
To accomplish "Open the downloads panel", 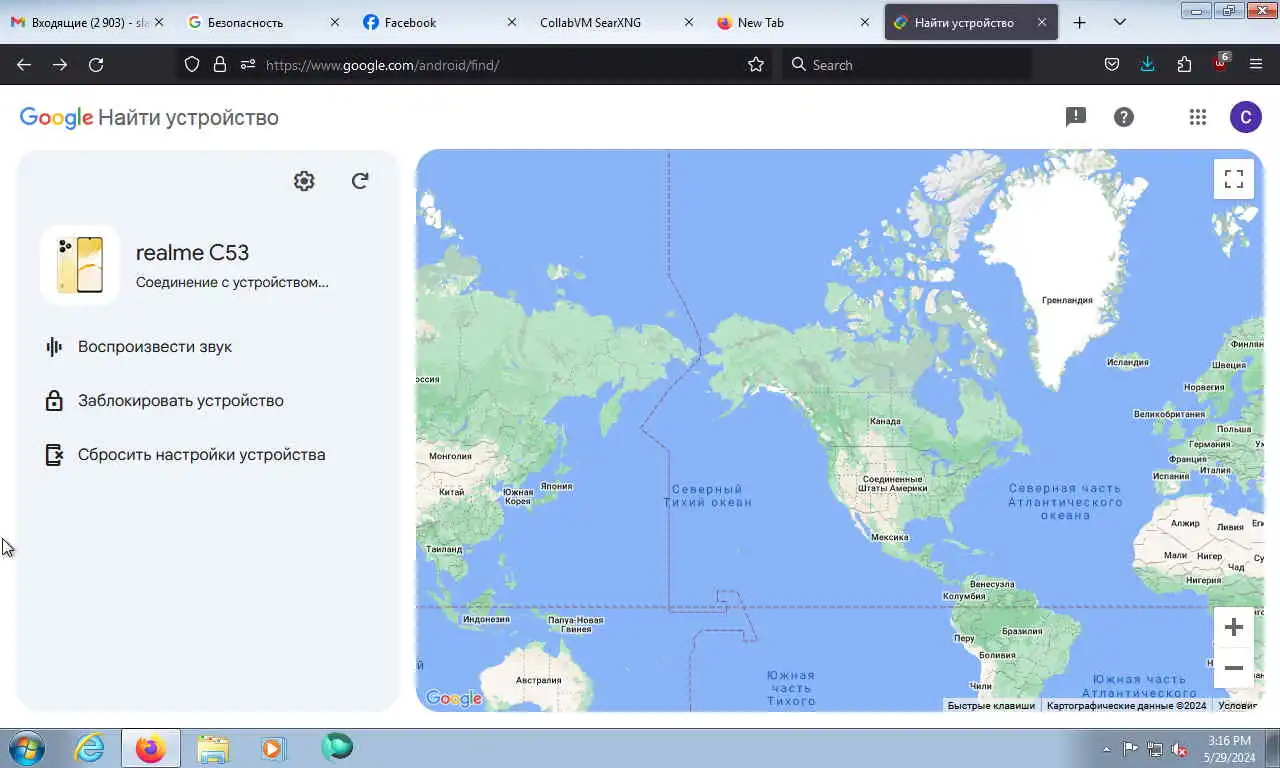I will pos(1148,65).
